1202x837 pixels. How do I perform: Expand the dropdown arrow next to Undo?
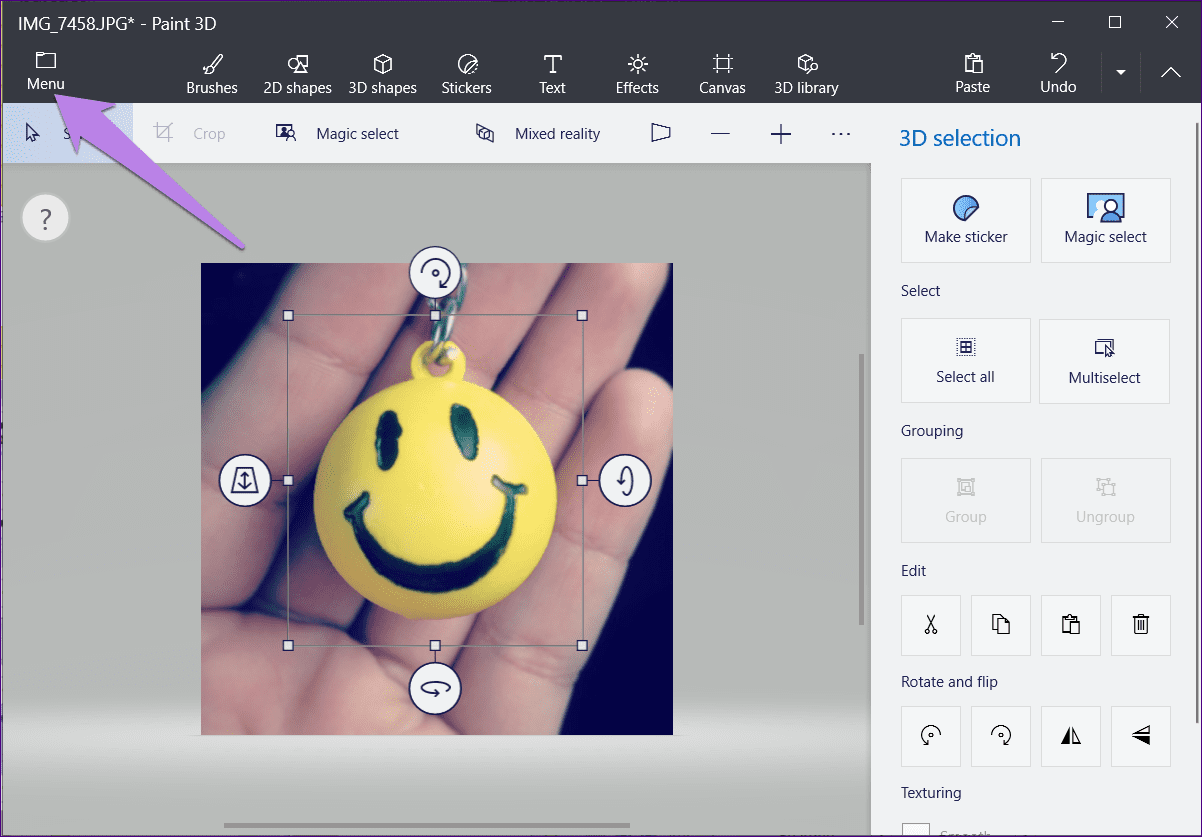tap(1121, 73)
